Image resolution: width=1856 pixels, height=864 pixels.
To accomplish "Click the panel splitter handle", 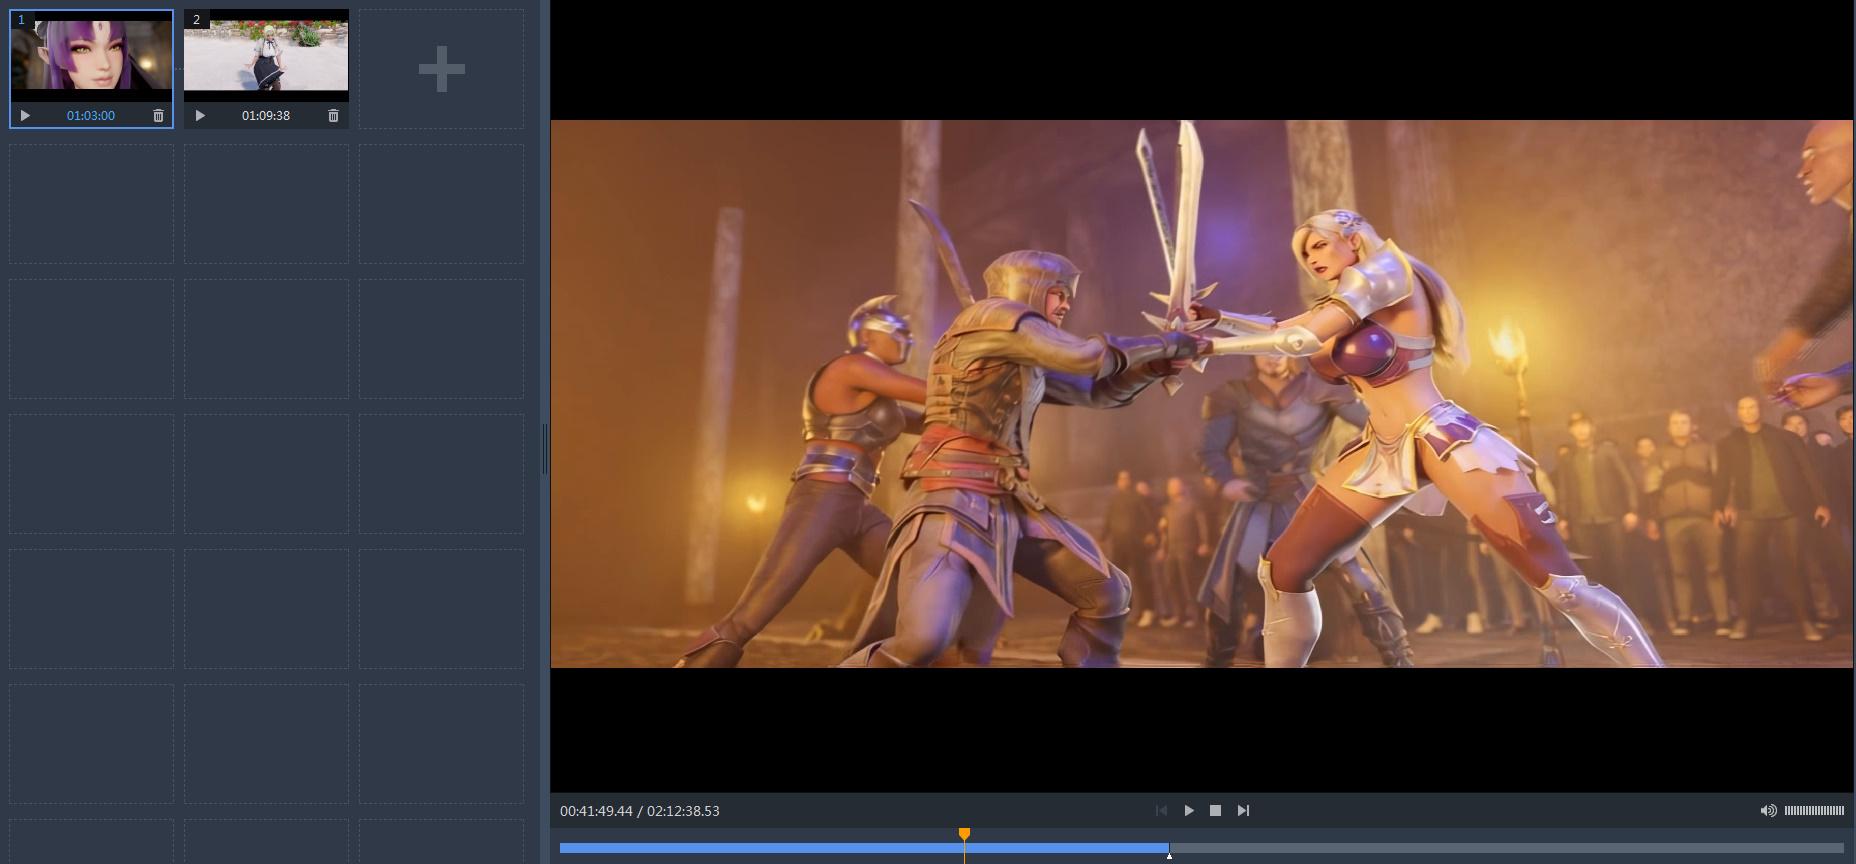I will (x=545, y=449).
